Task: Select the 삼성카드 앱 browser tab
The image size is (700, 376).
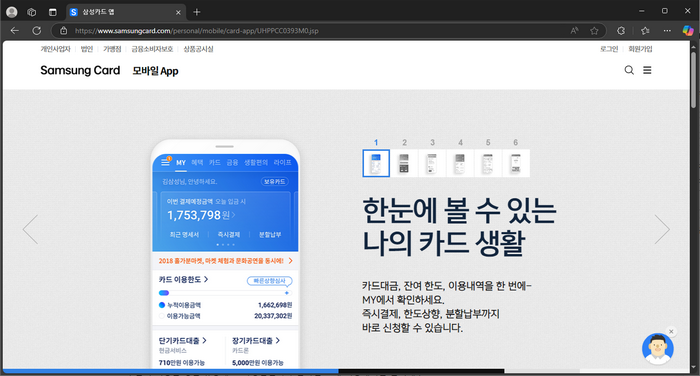Action: 125,12
